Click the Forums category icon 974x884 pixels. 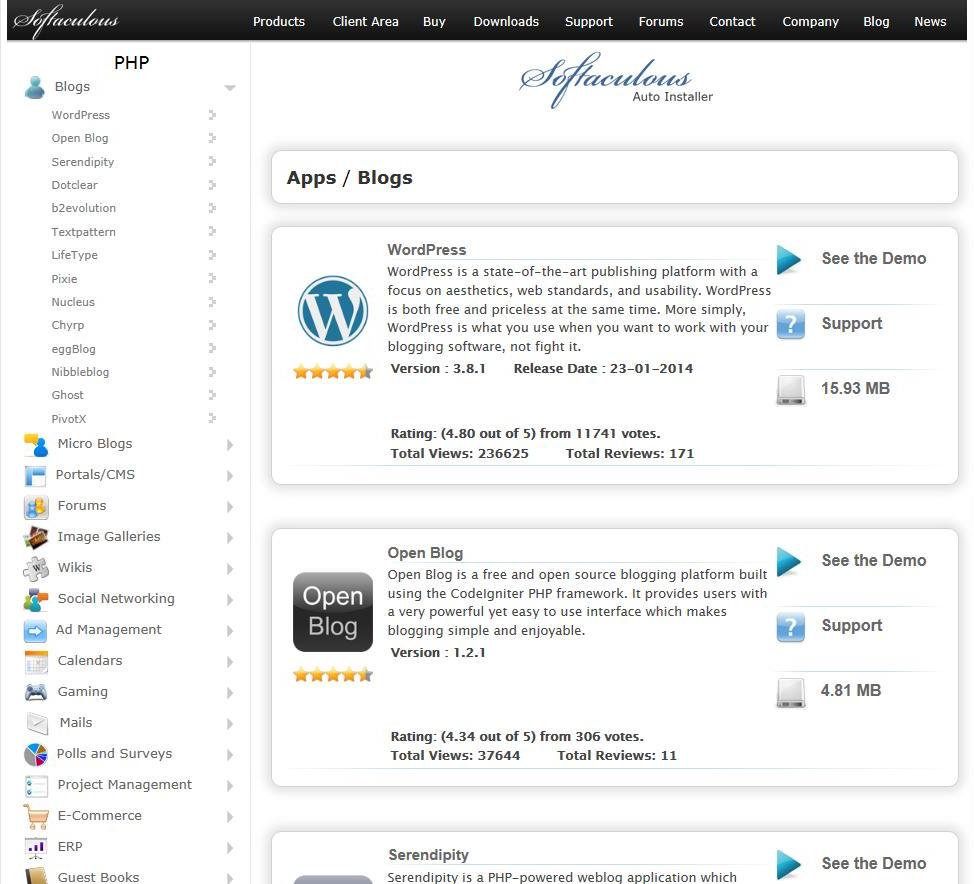click(36, 507)
